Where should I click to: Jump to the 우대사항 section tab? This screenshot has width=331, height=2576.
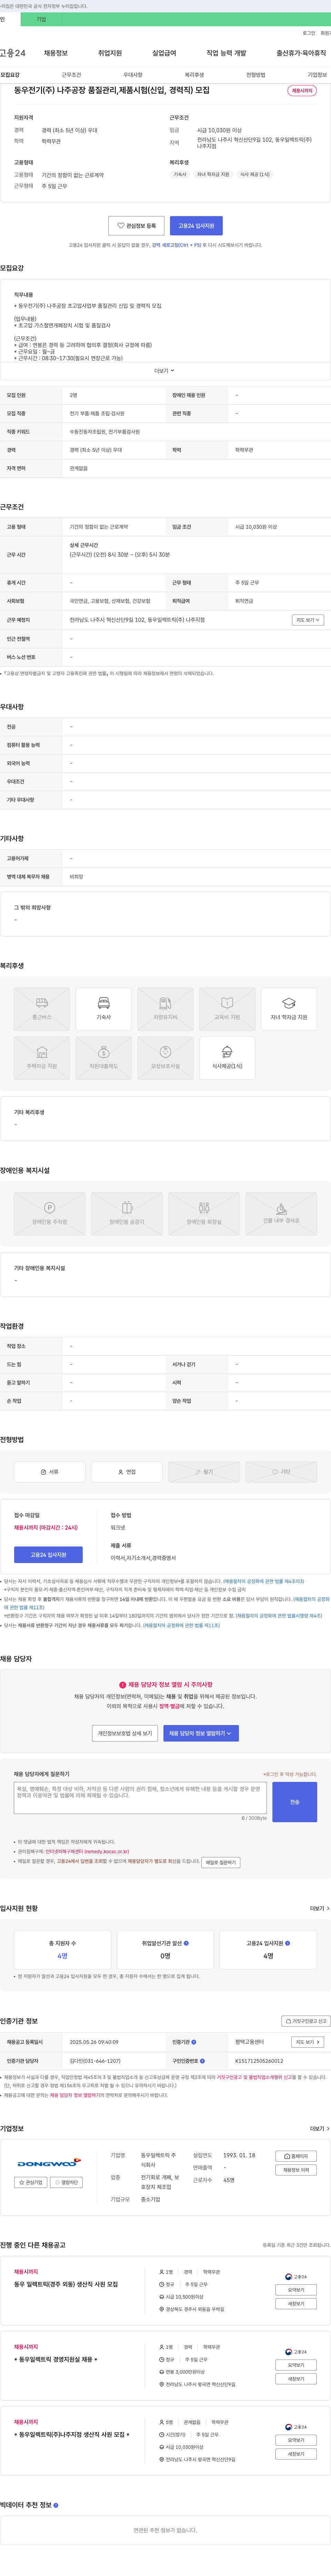(x=133, y=75)
